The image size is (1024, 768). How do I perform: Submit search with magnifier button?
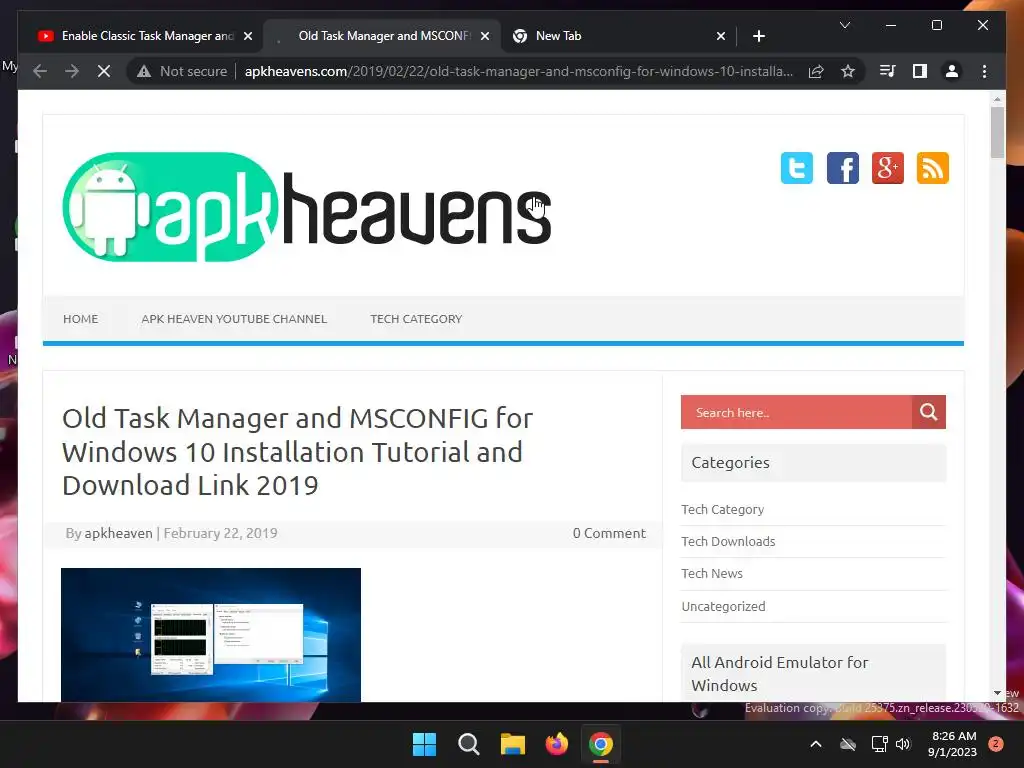click(x=929, y=412)
